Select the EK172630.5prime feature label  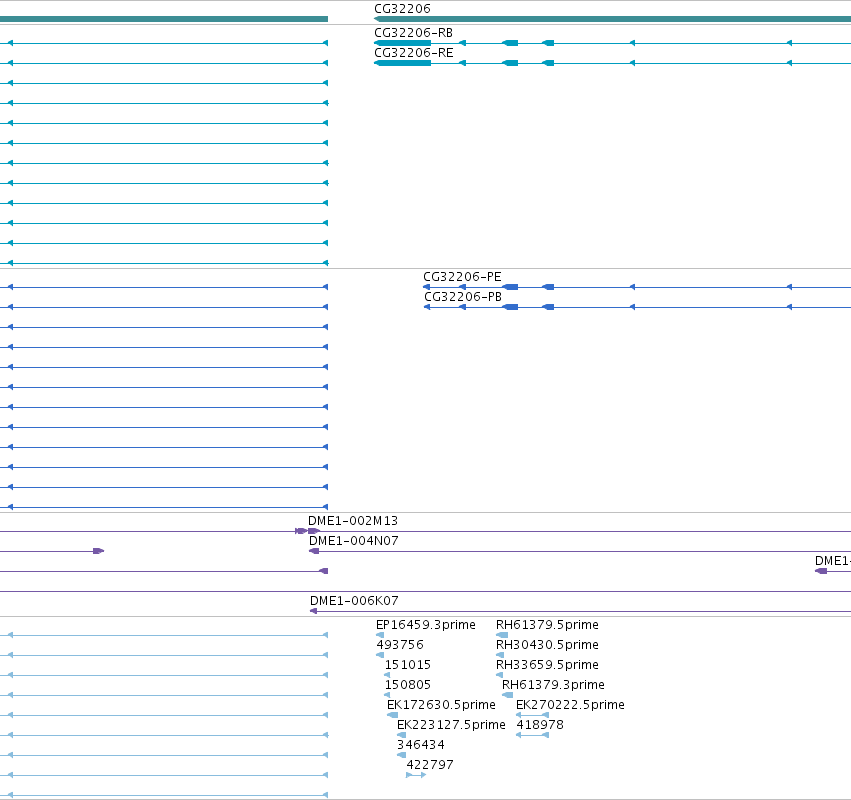click(x=441, y=705)
